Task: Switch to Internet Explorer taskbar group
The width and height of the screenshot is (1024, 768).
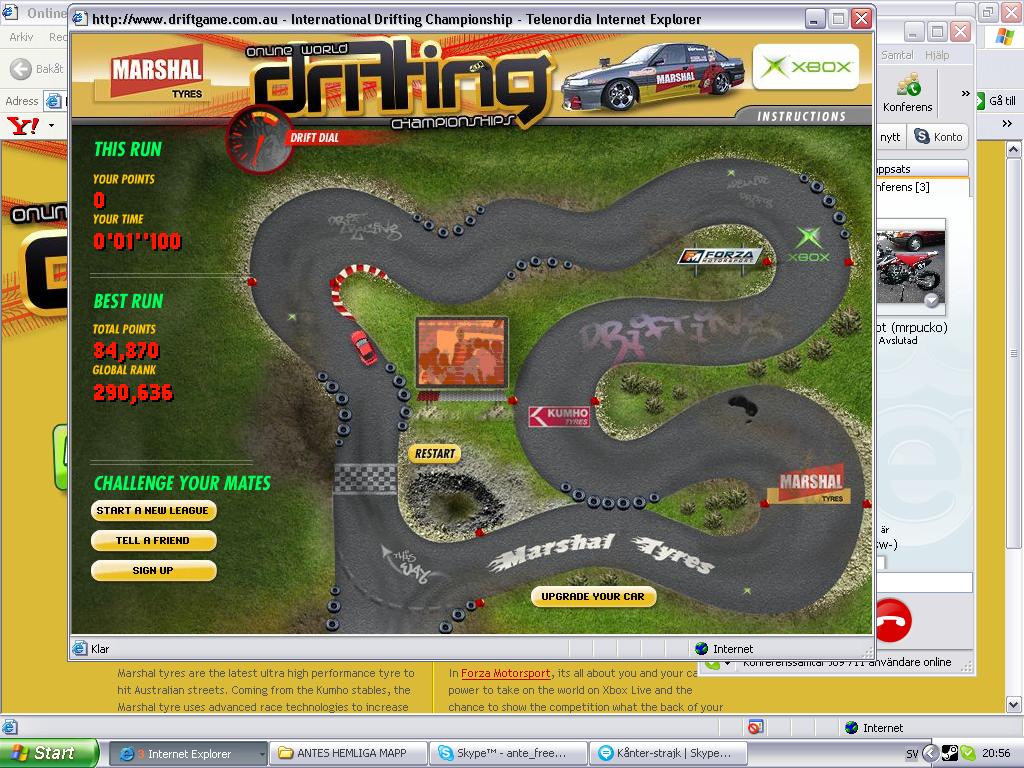Action: [x=187, y=754]
